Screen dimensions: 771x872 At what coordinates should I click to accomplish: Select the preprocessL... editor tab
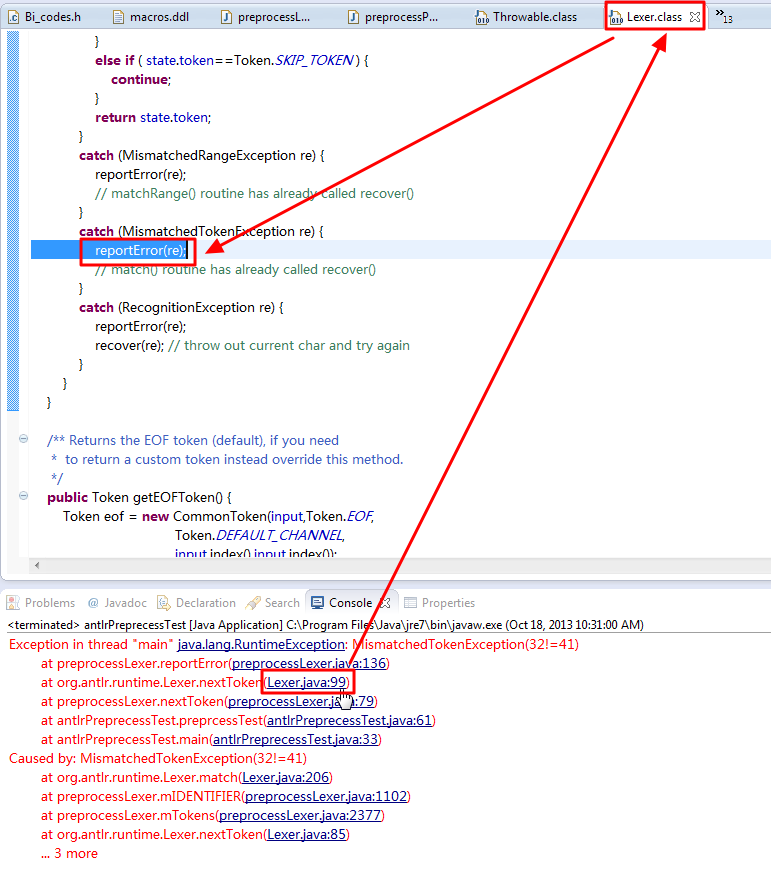[266, 17]
